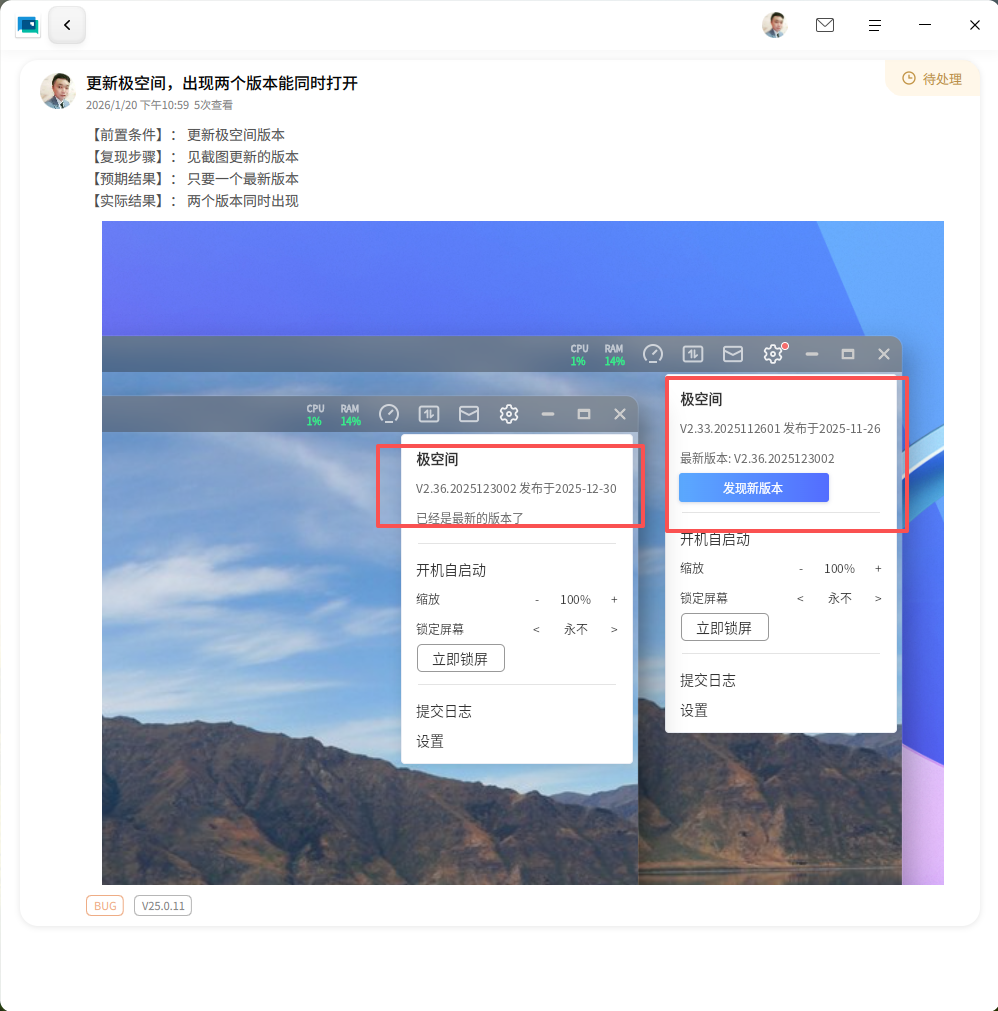Open the hamburger menu at top right
The width and height of the screenshot is (998, 1011).
tap(875, 25)
